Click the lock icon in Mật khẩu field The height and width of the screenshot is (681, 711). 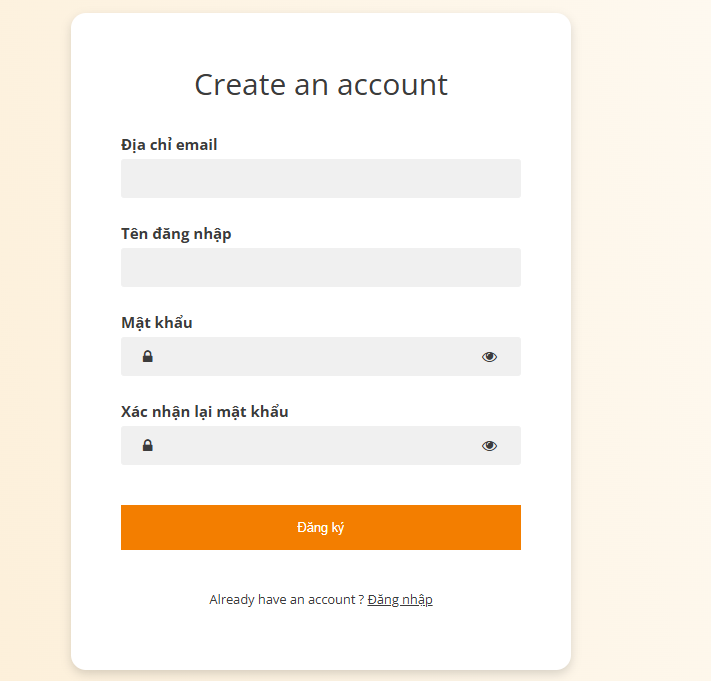click(x=148, y=357)
